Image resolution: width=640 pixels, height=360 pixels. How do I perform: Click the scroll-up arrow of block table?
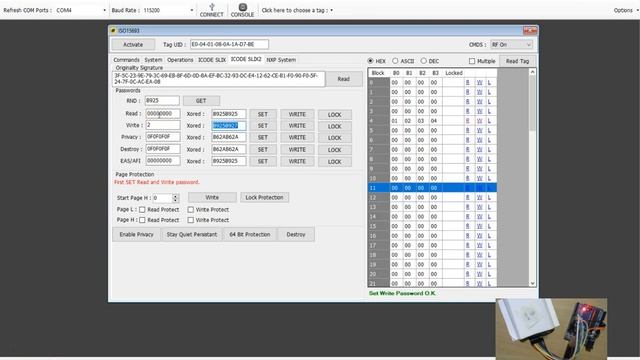pos(532,72)
